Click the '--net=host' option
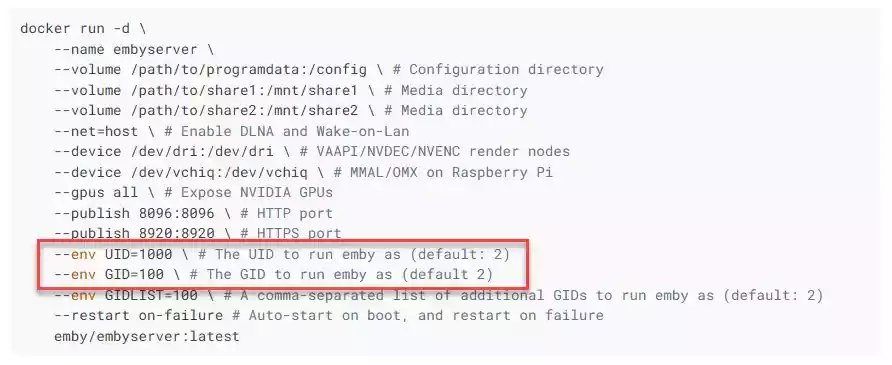Screen dimensions: 892x365 [96, 131]
